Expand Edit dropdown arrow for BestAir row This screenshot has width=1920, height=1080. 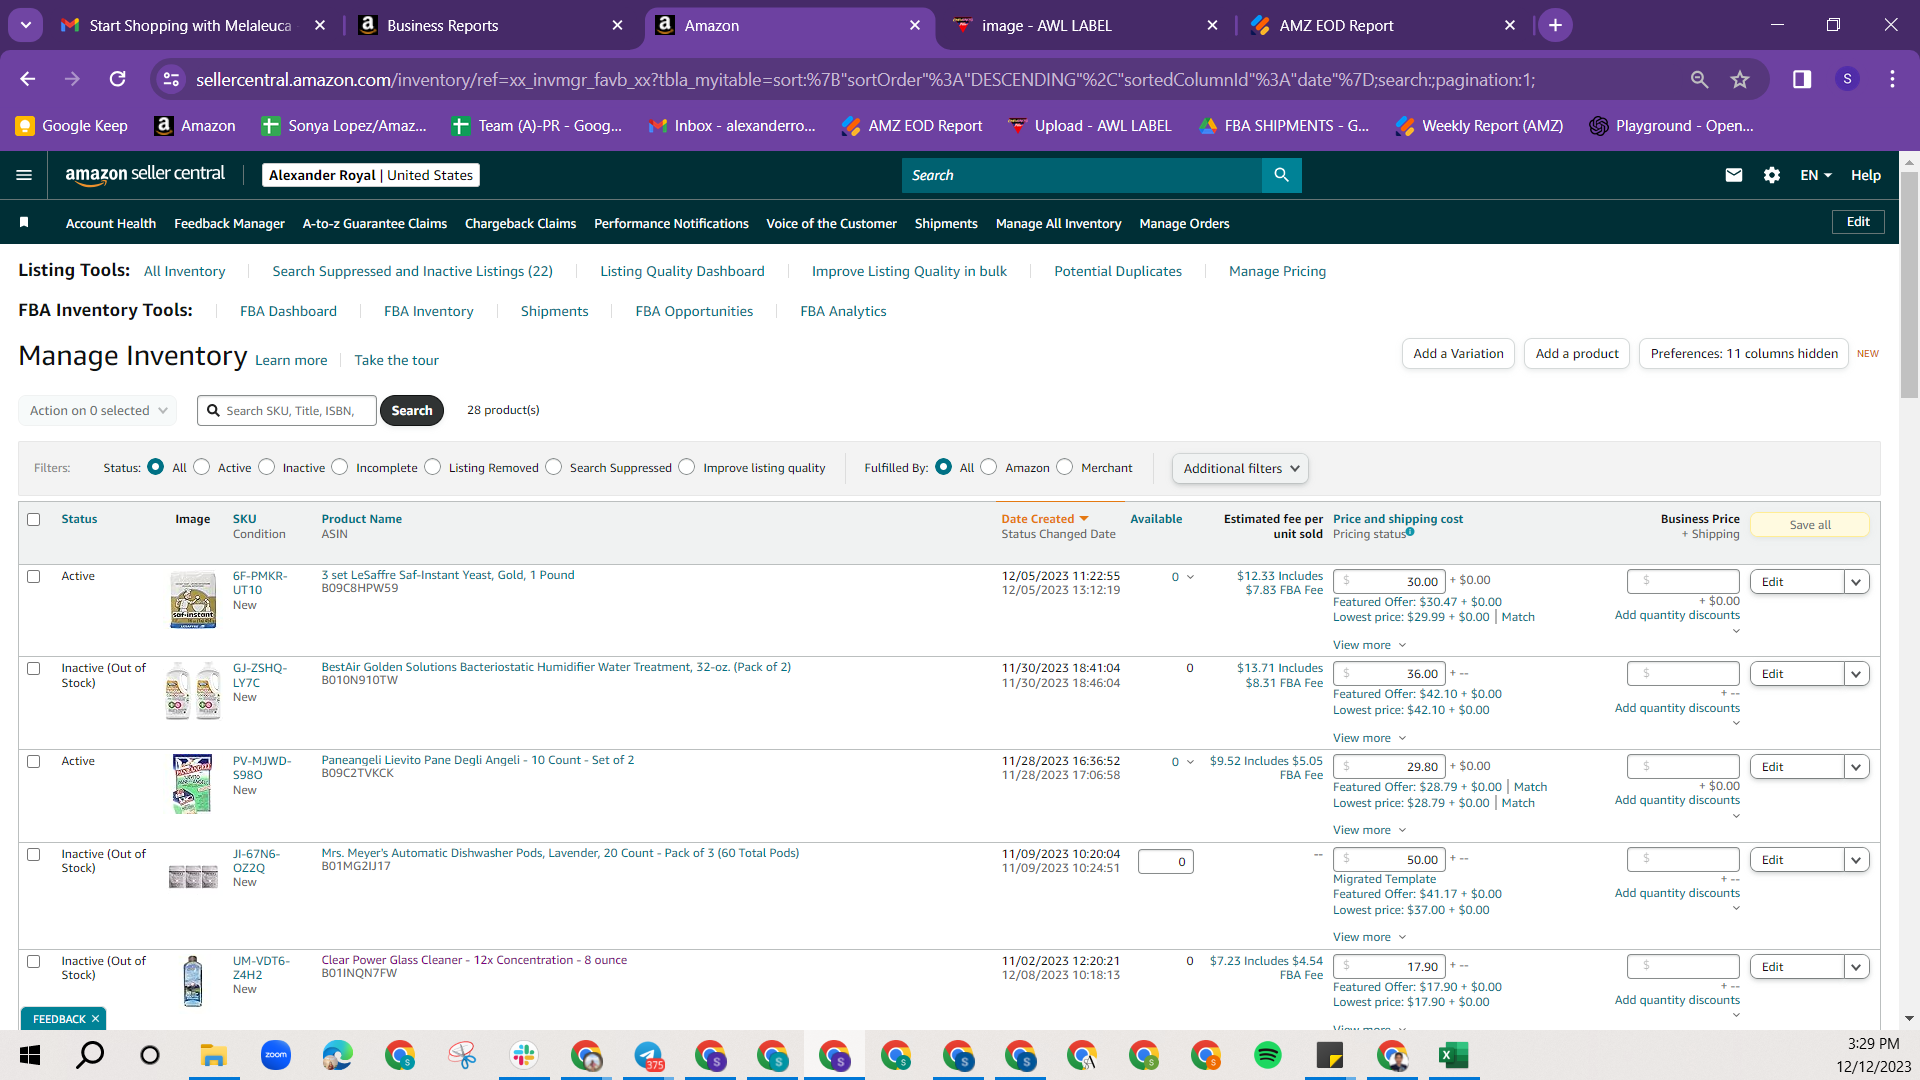[x=1857, y=674]
